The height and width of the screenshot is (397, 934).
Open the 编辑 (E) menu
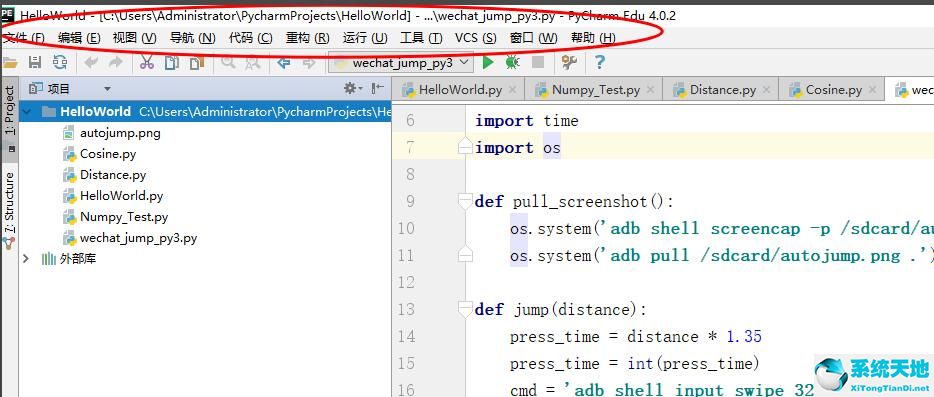(x=79, y=38)
